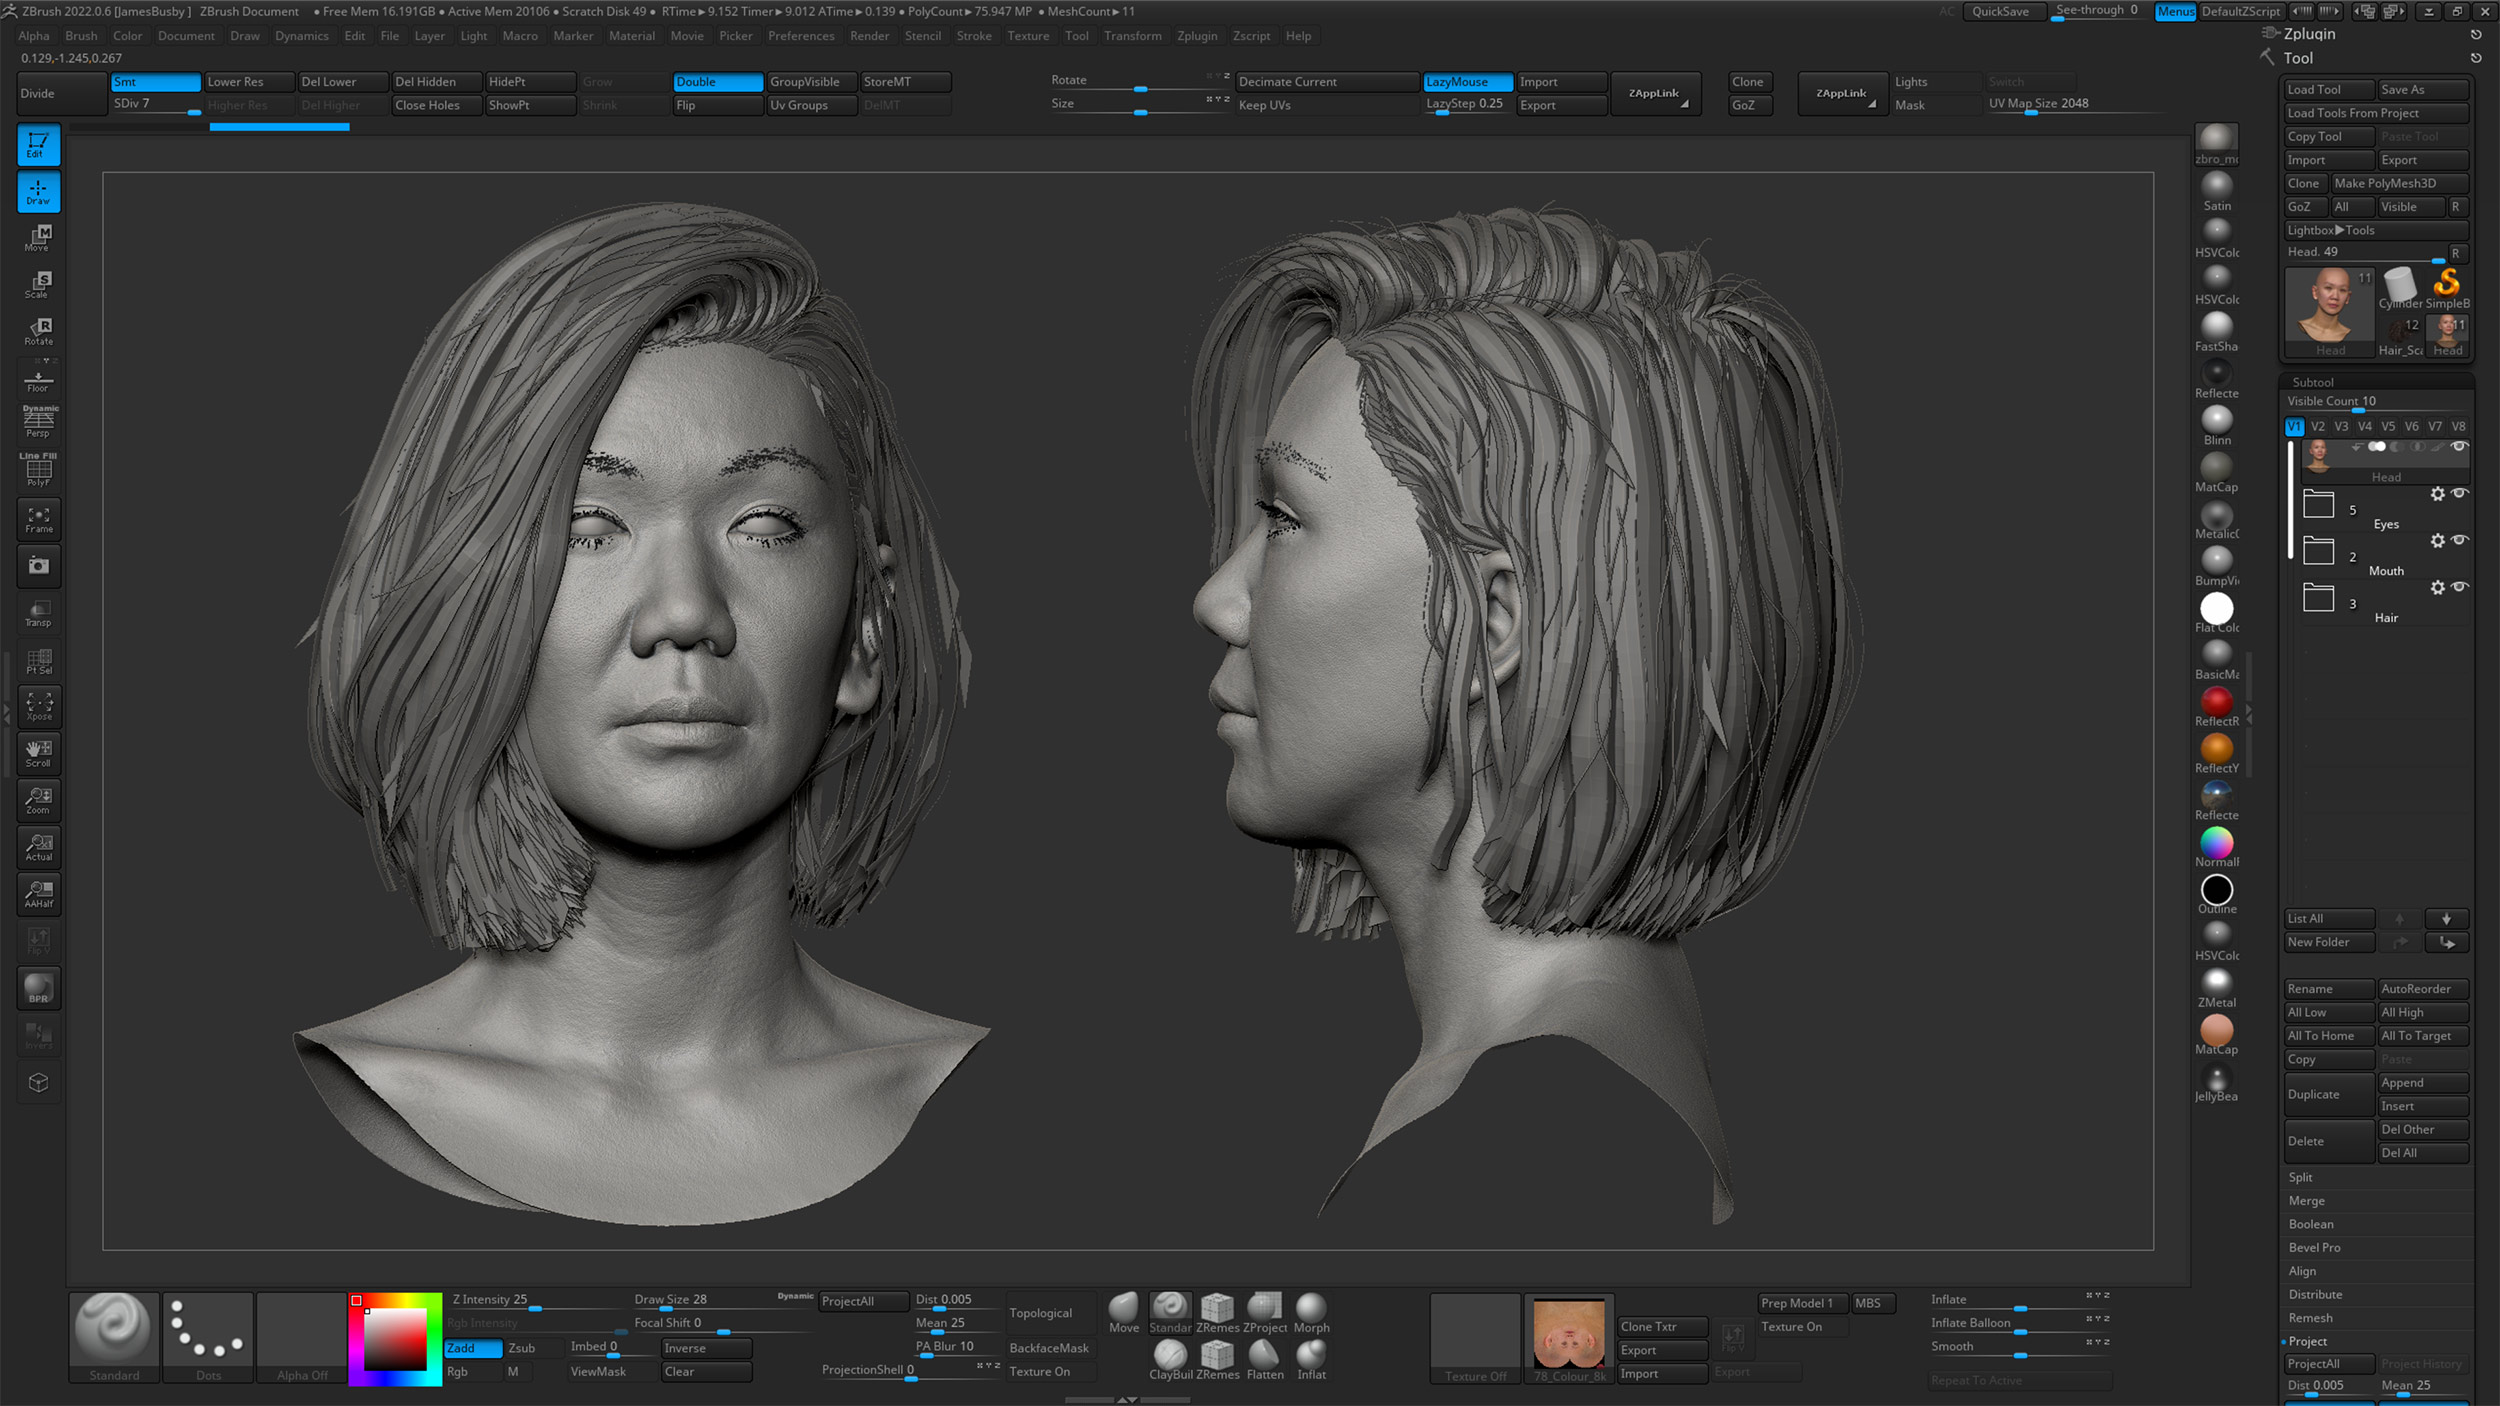Enable the LazyMouse toggle

(1466, 81)
